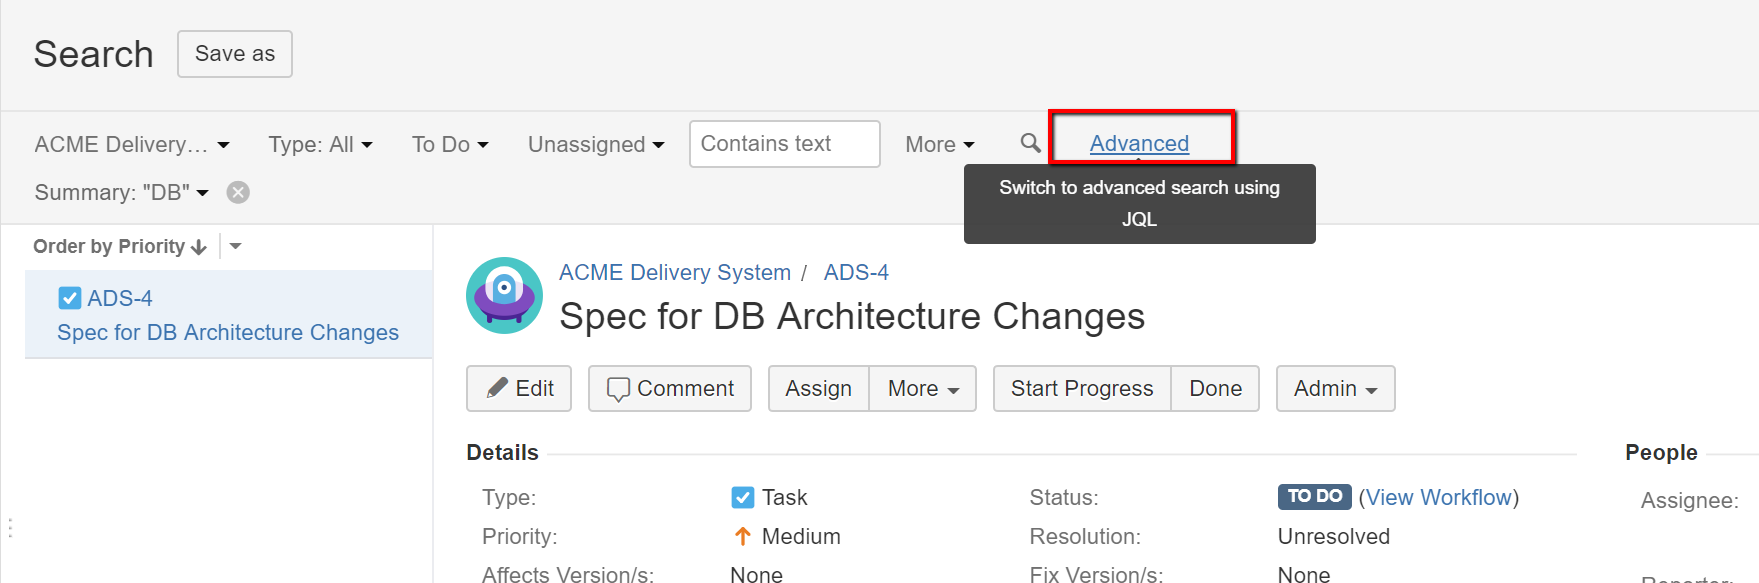Open the ACME Delivery project filter dropdown
This screenshot has height=583, width=1759.
(132, 144)
